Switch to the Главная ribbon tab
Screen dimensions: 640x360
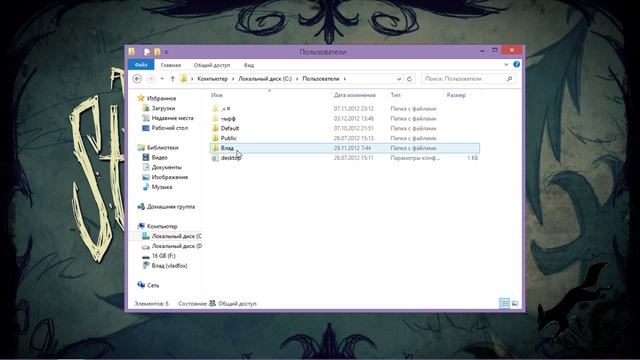[171, 65]
